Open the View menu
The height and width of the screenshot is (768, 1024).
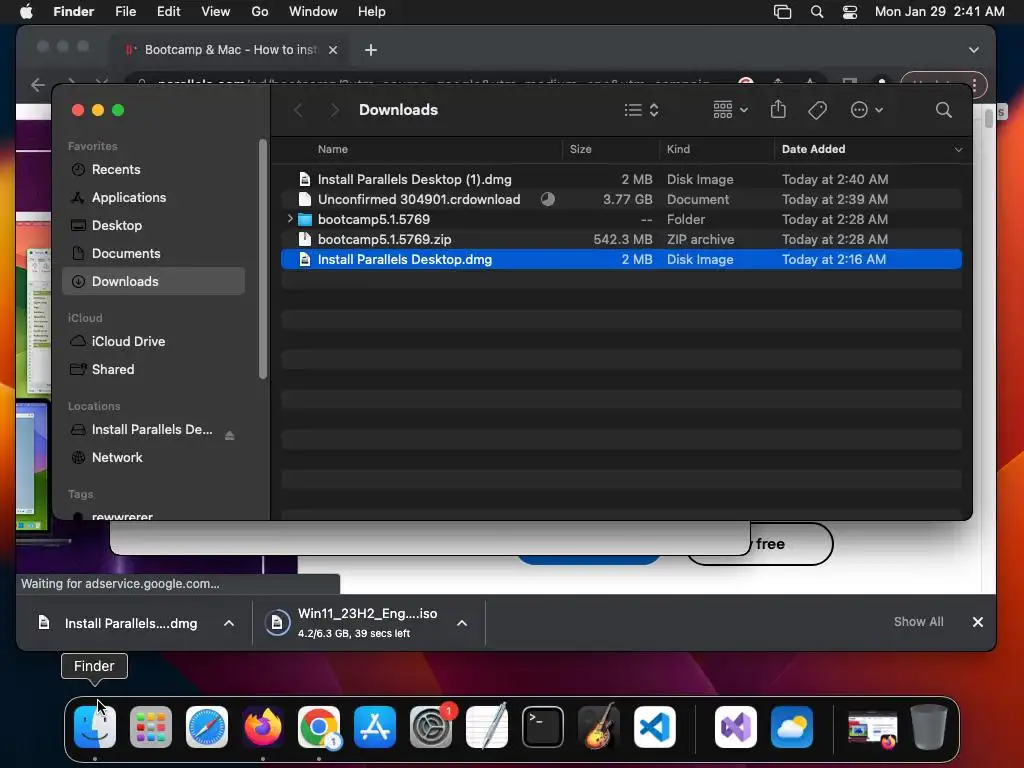[x=216, y=12]
